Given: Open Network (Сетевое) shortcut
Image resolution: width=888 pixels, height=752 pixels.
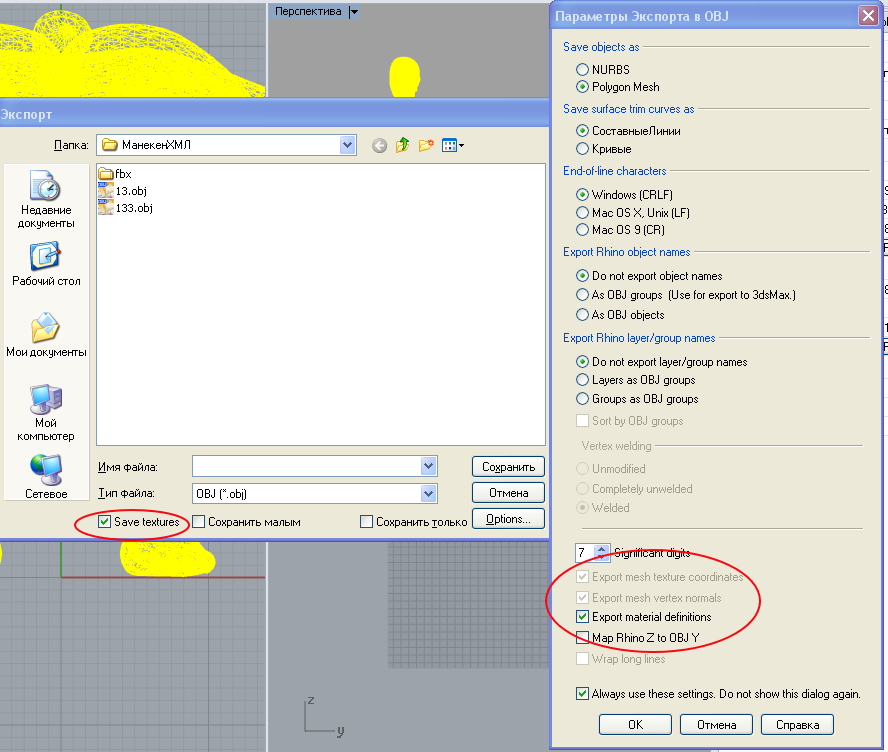Looking at the screenshot, I should tap(46, 477).
